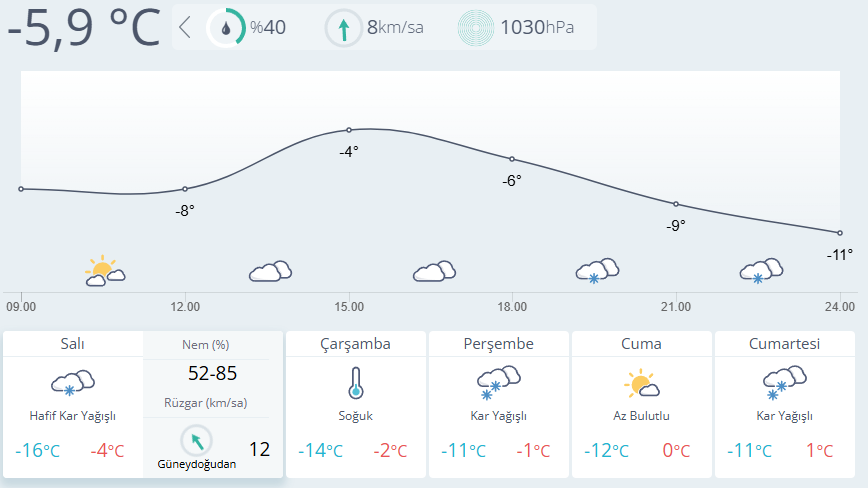This screenshot has height=488, width=868.
Task: Click the cloudy icon after 12.00
Action: (x=270, y=271)
